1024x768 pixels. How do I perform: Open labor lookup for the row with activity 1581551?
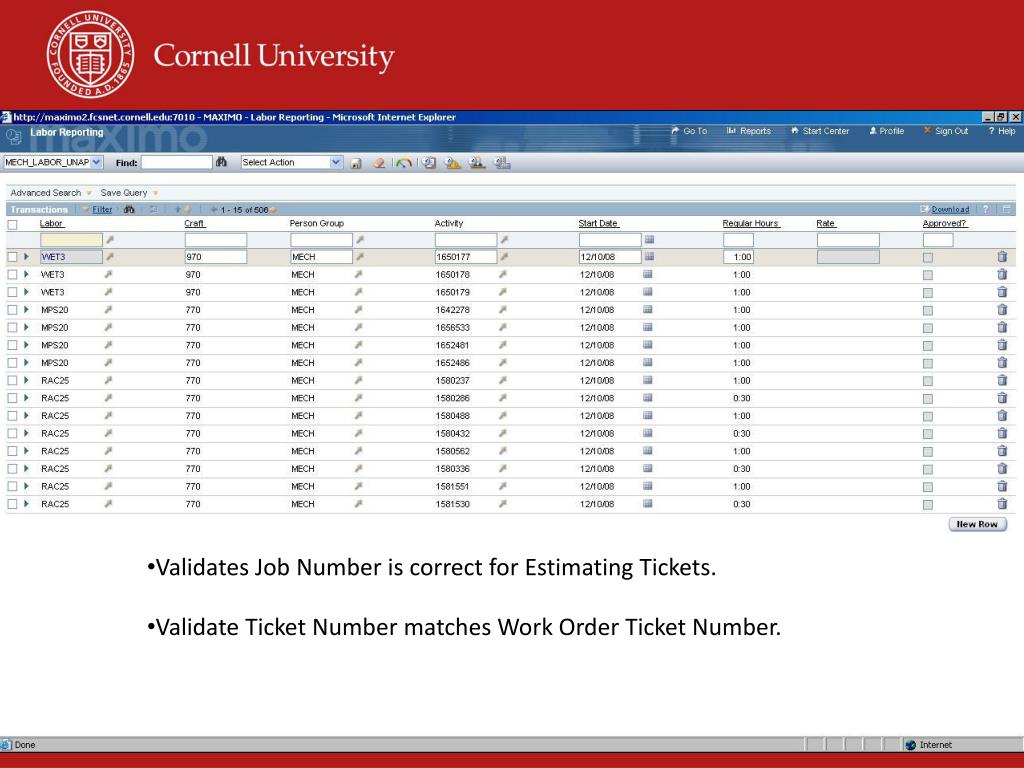click(108, 486)
